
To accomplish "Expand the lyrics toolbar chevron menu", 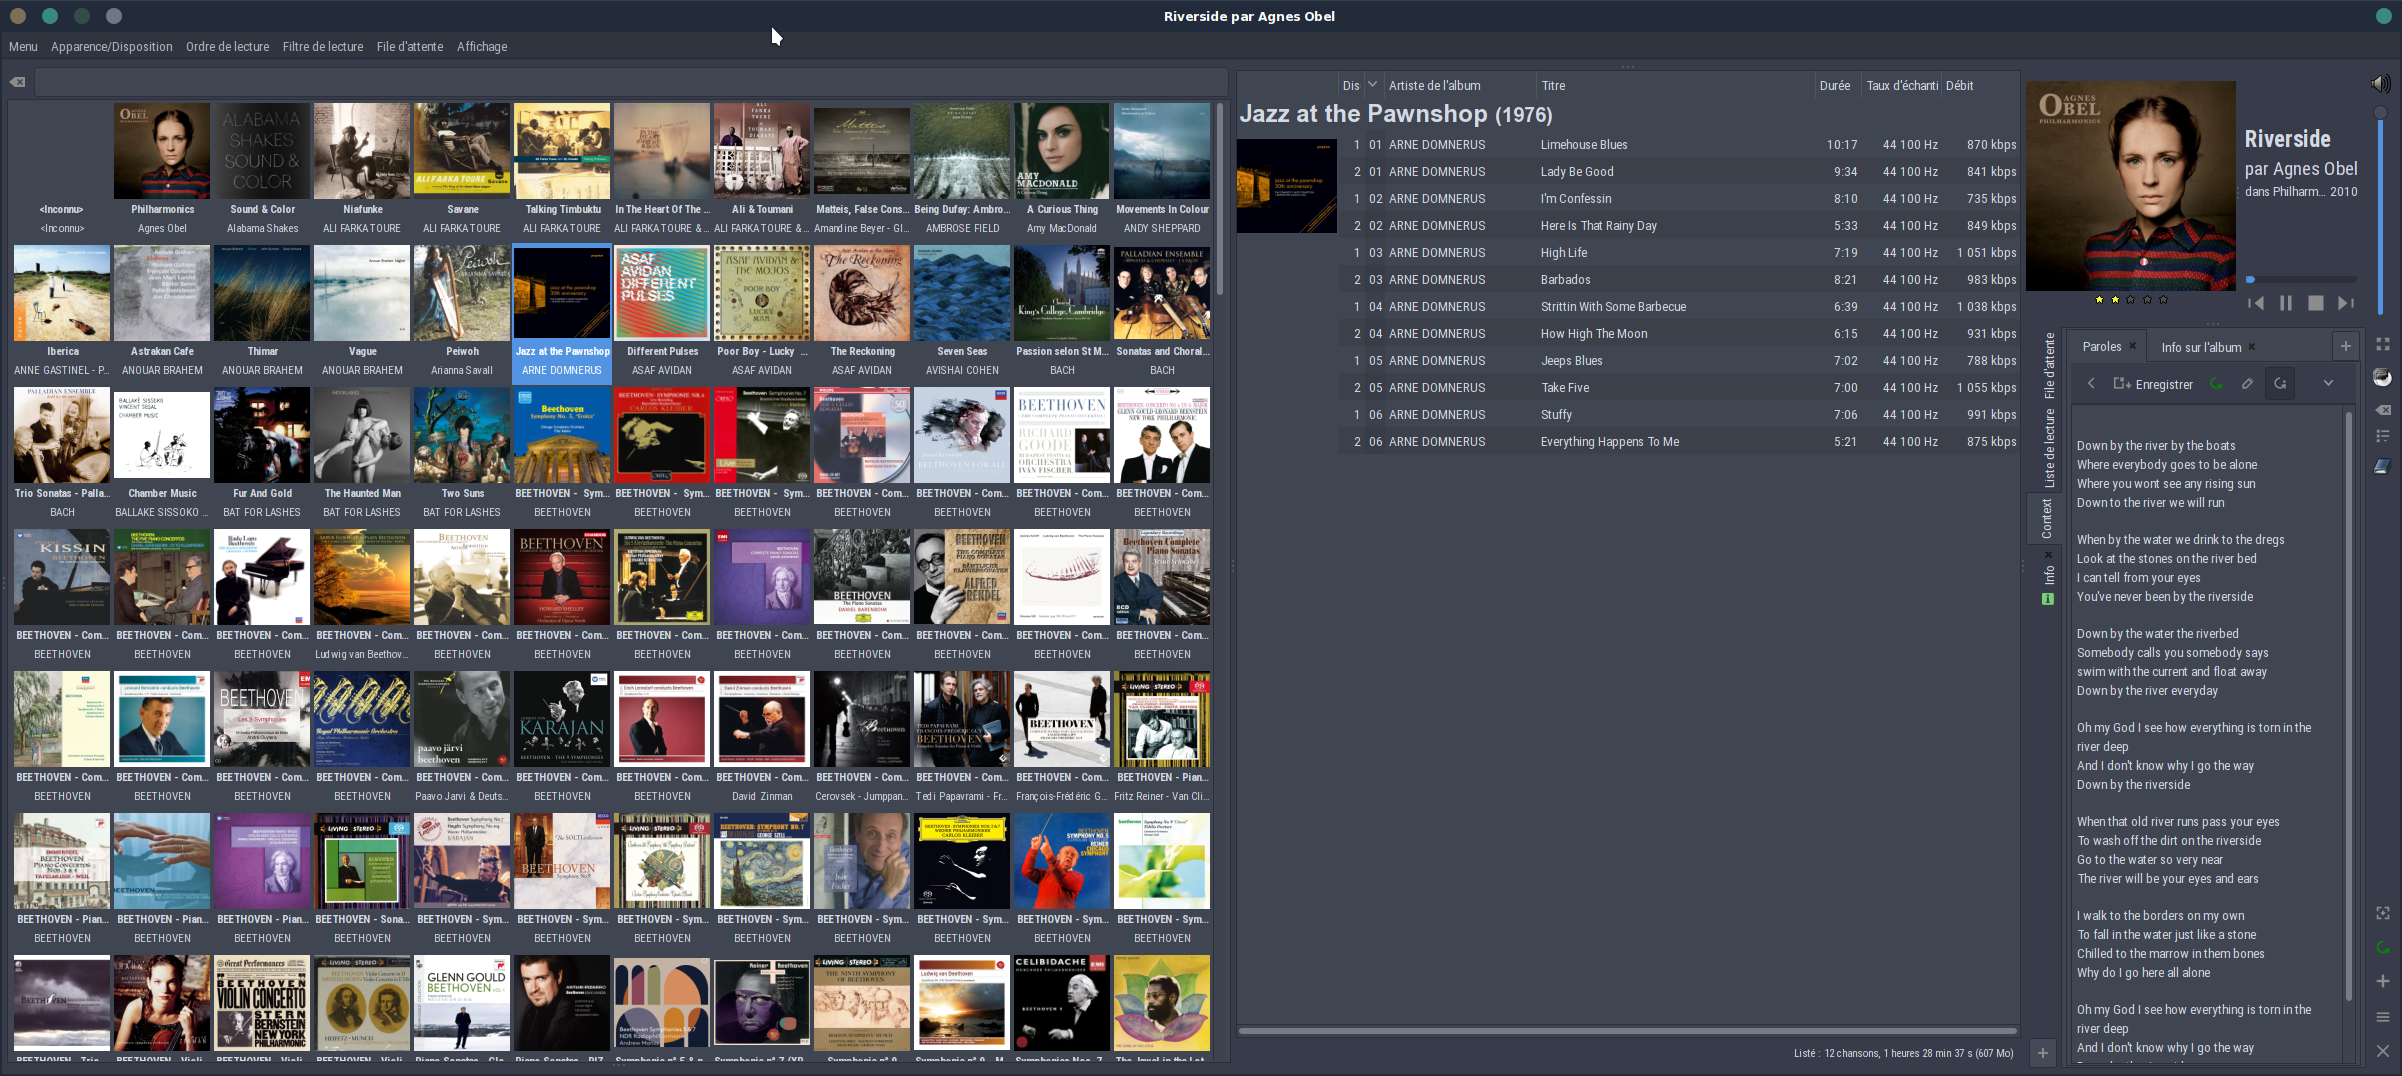I will [x=2328, y=384].
